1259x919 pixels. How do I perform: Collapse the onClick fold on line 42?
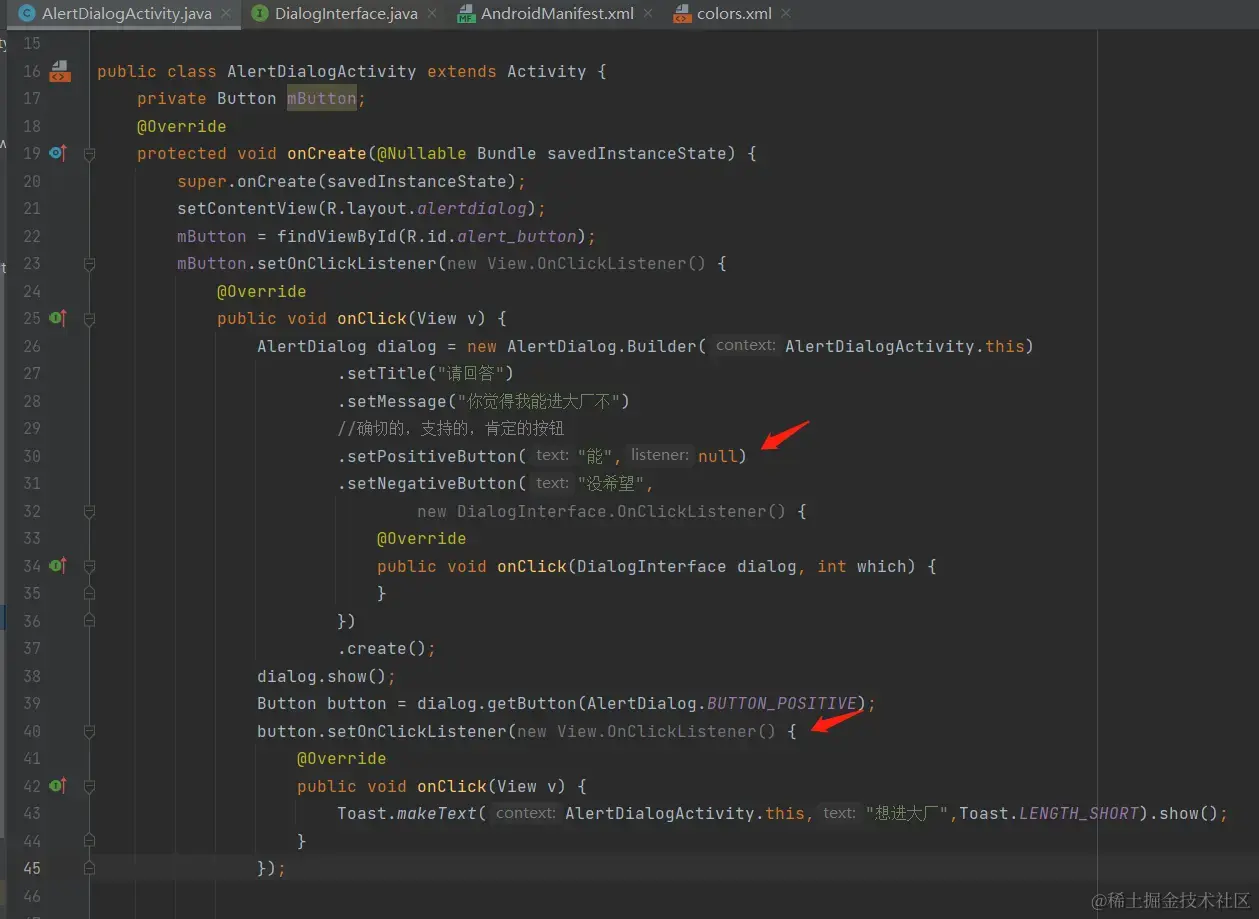tap(89, 786)
